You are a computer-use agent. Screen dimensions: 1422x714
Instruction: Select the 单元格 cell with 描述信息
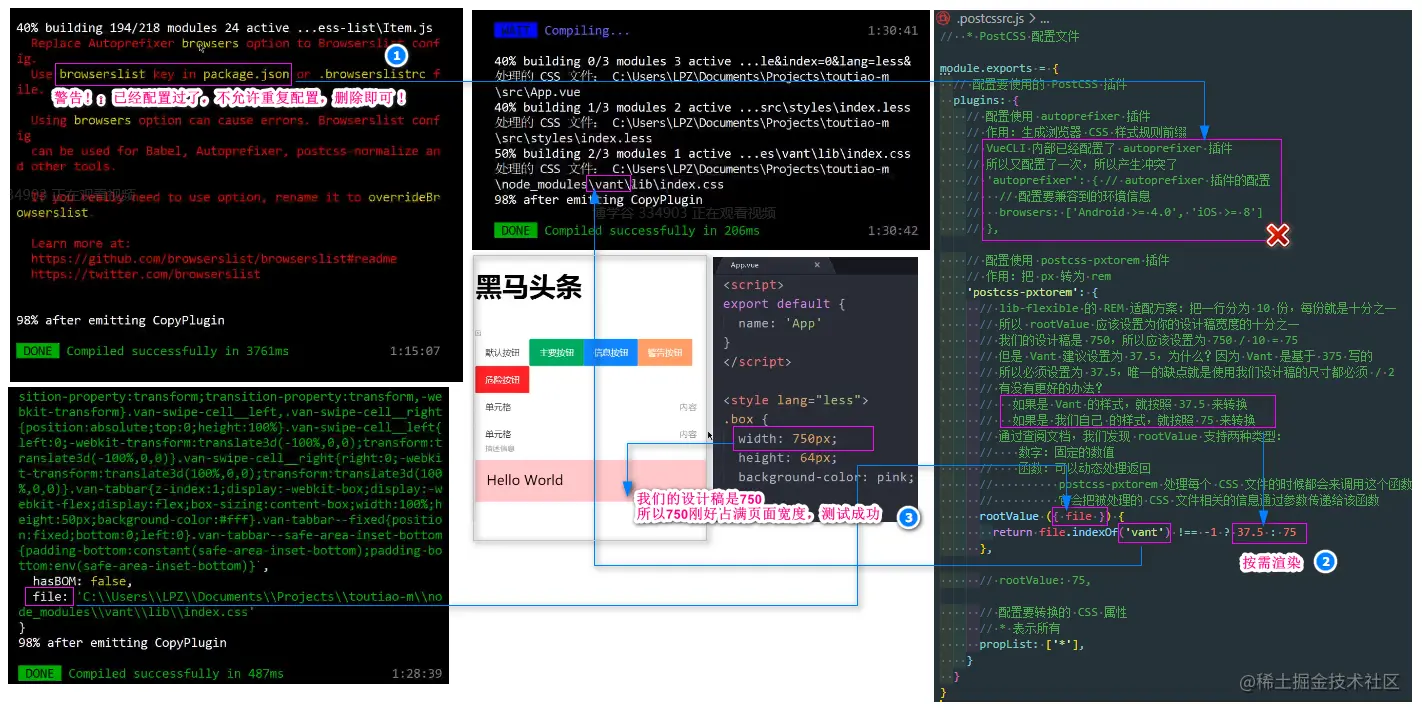[x=590, y=440]
